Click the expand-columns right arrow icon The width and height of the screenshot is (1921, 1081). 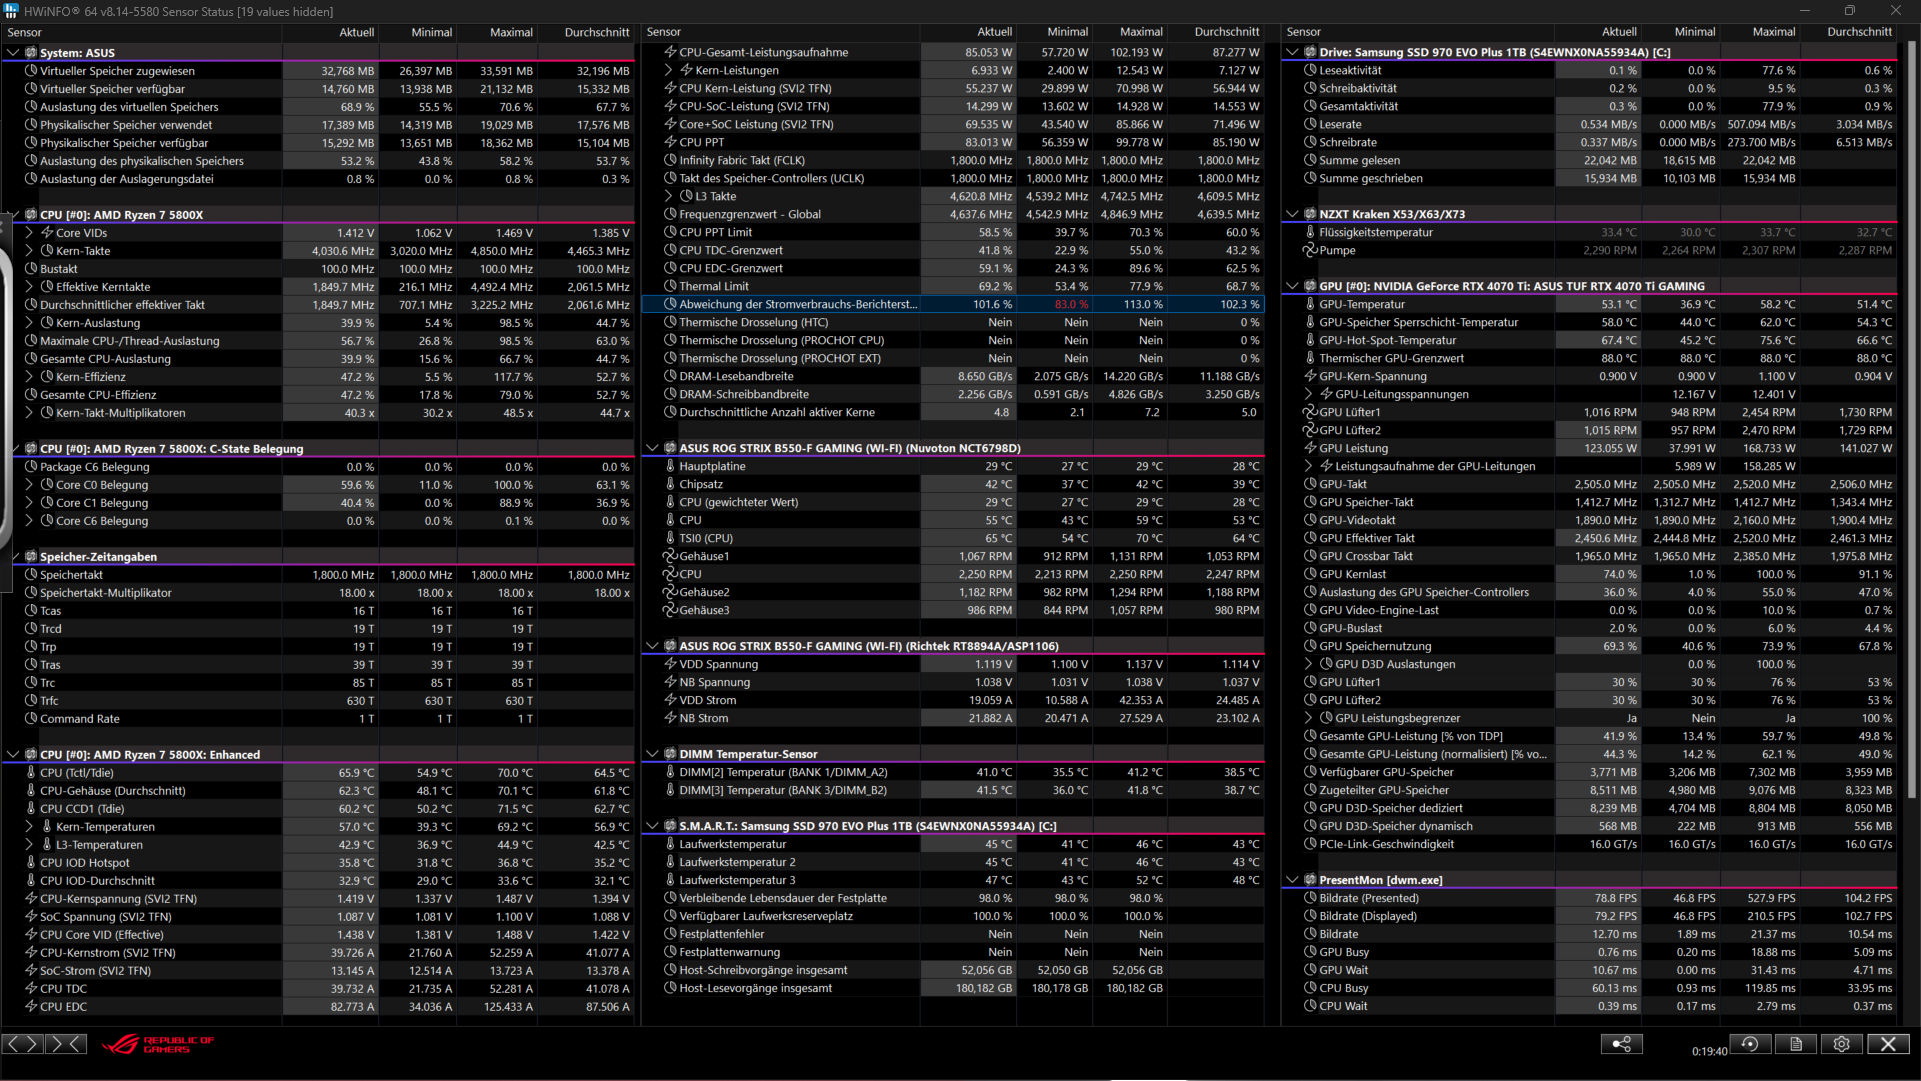click(22, 1044)
